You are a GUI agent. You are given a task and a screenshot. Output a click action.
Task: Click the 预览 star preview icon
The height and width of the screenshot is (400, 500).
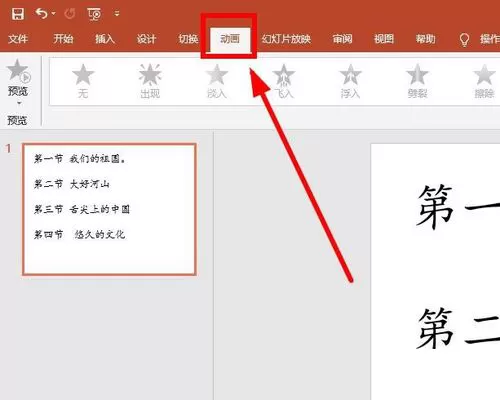click(18, 71)
